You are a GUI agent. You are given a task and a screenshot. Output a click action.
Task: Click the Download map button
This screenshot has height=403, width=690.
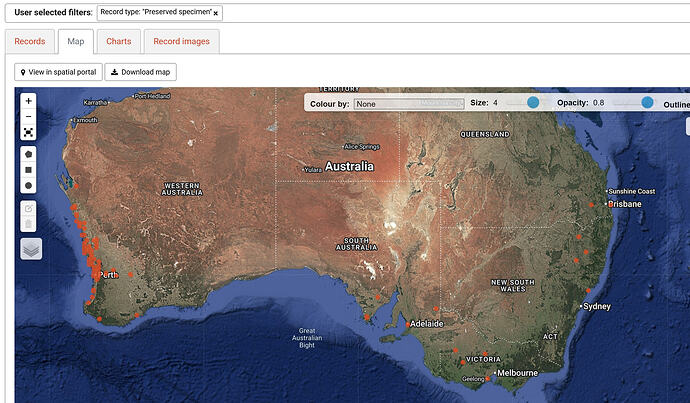point(140,72)
